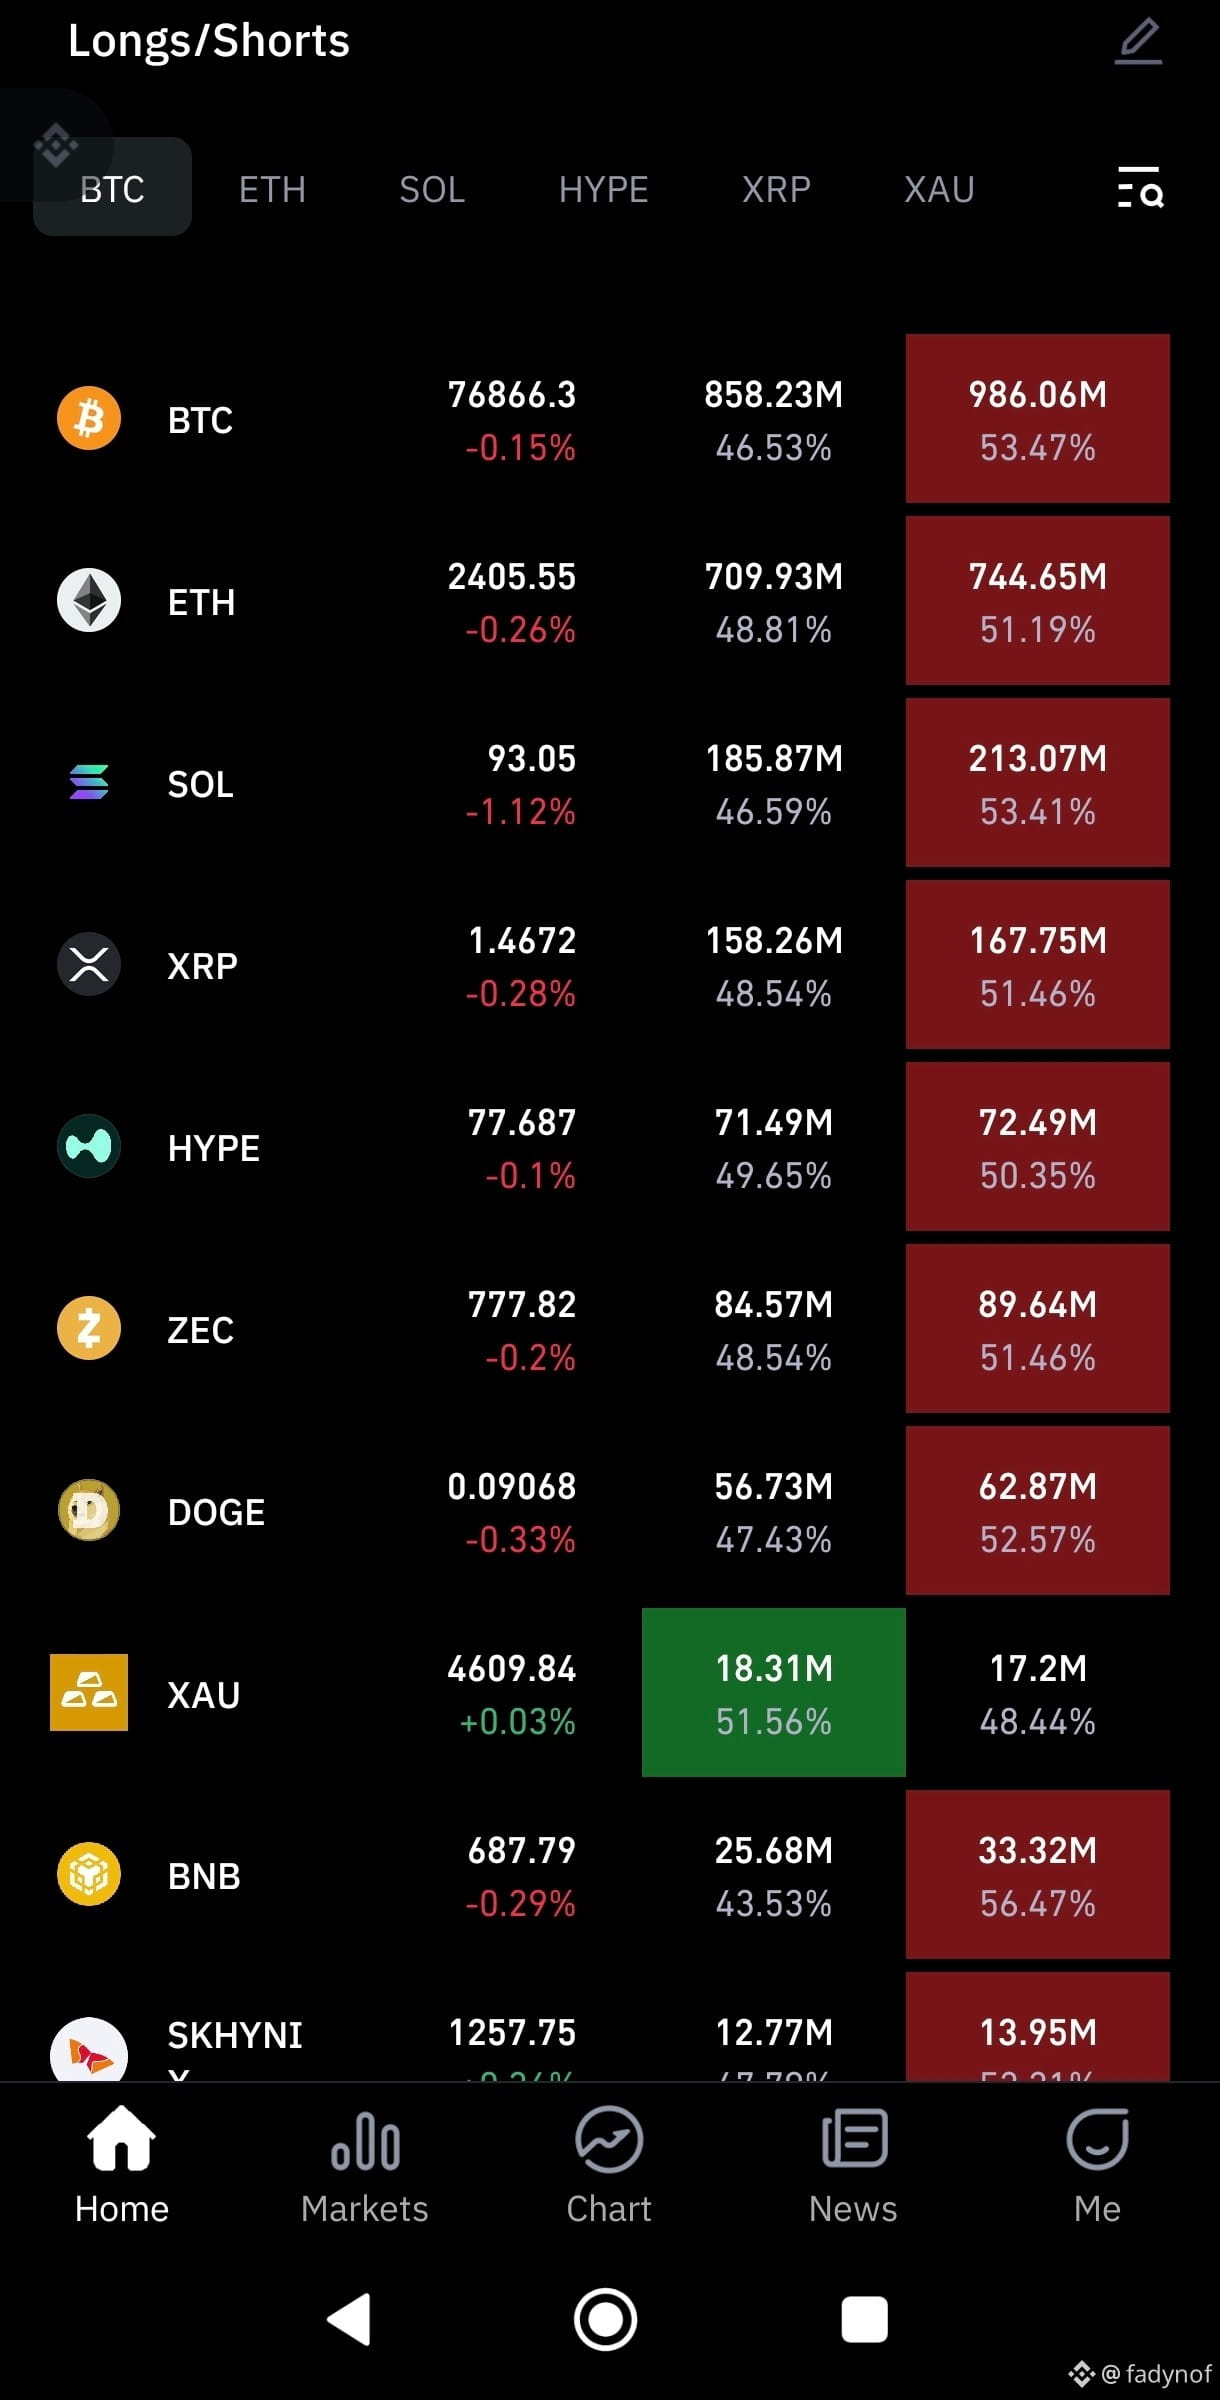1220x2400 pixels.
Task: Tap the Bitcoin coin logo
Action: (89, 418)
